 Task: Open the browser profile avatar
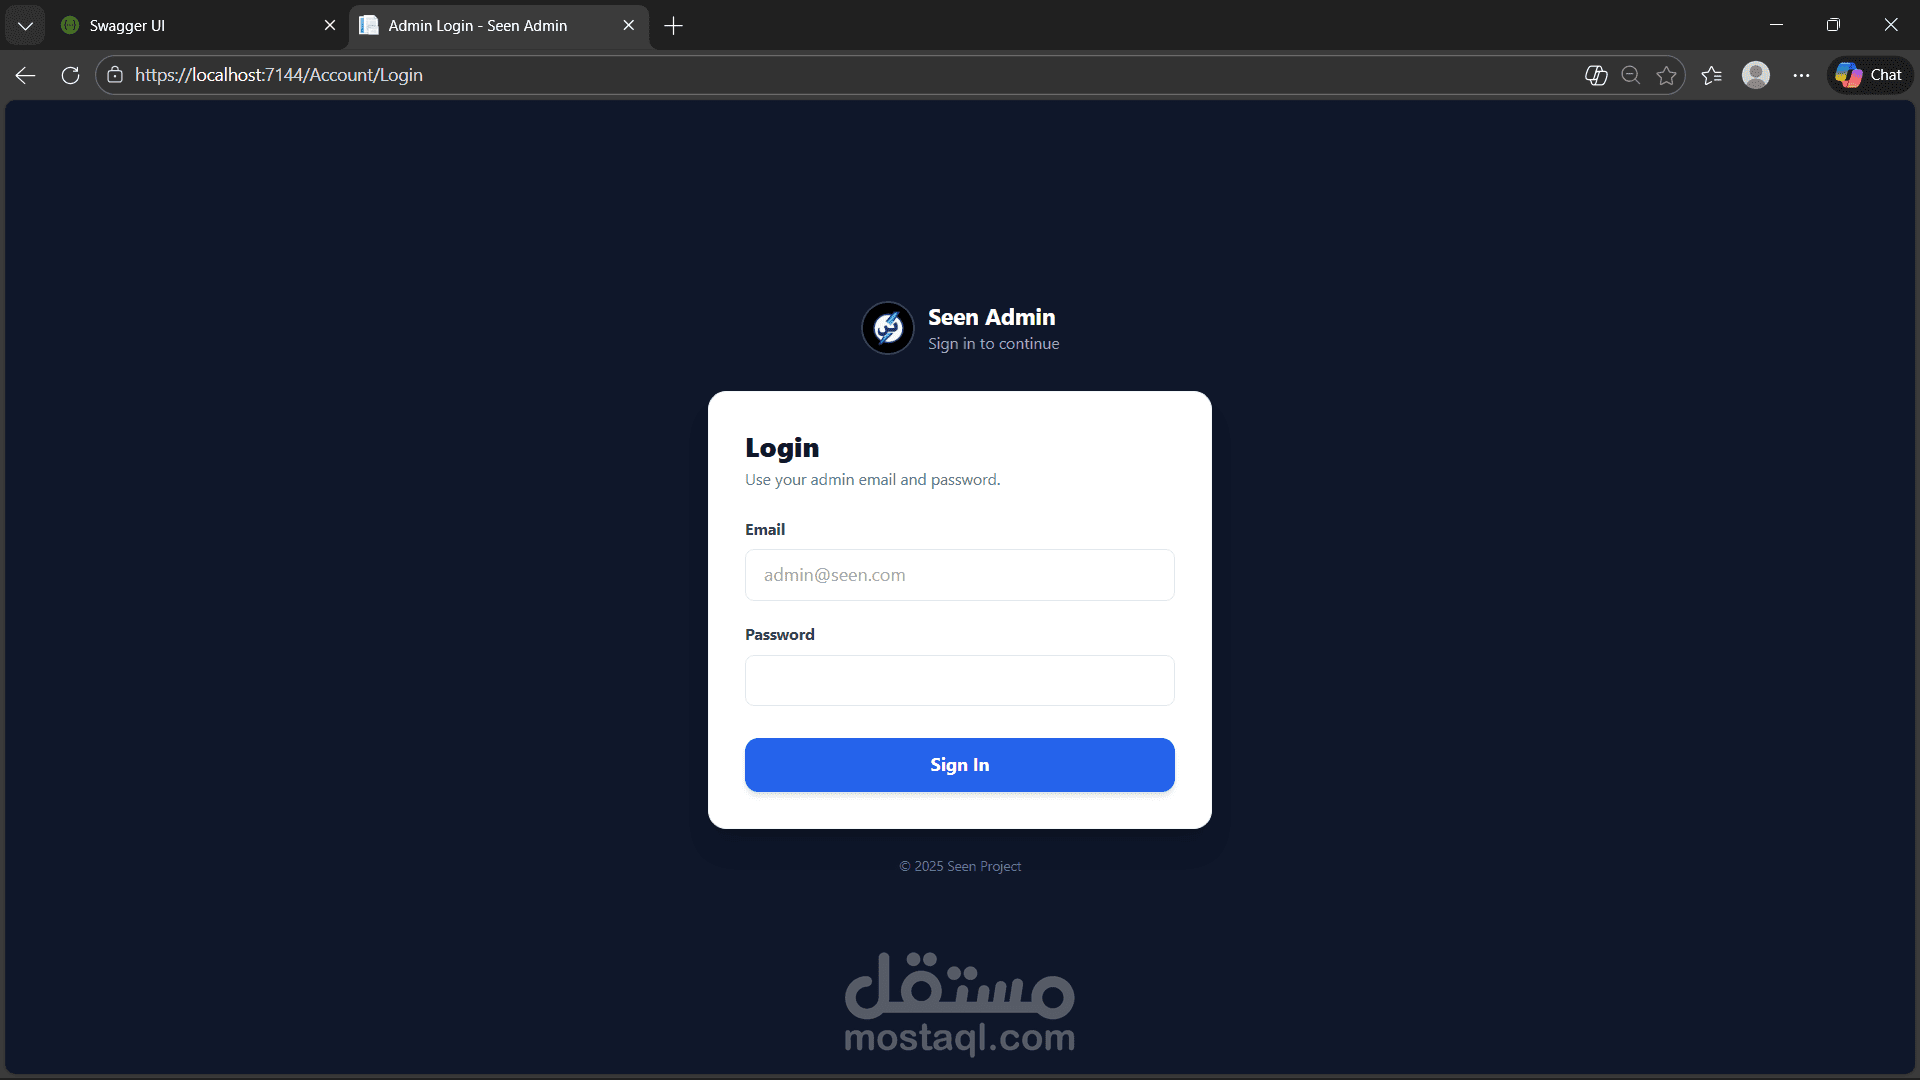click(x=1756, y=75)
